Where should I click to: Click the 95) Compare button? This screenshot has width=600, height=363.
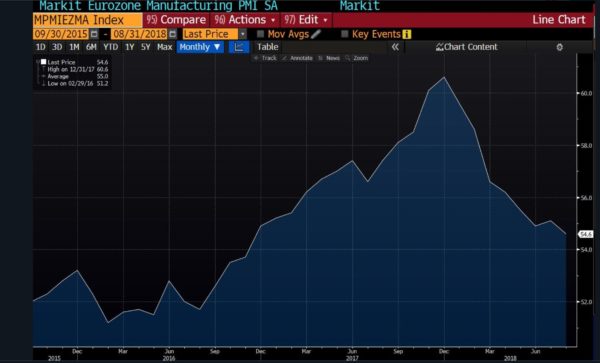point(176,20)
